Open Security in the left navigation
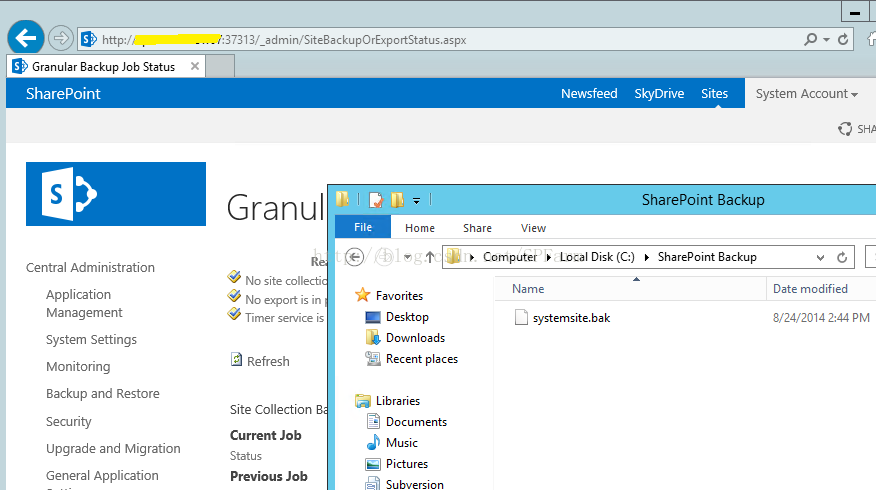This screenshot has height=490, width=876. point(69,421)
